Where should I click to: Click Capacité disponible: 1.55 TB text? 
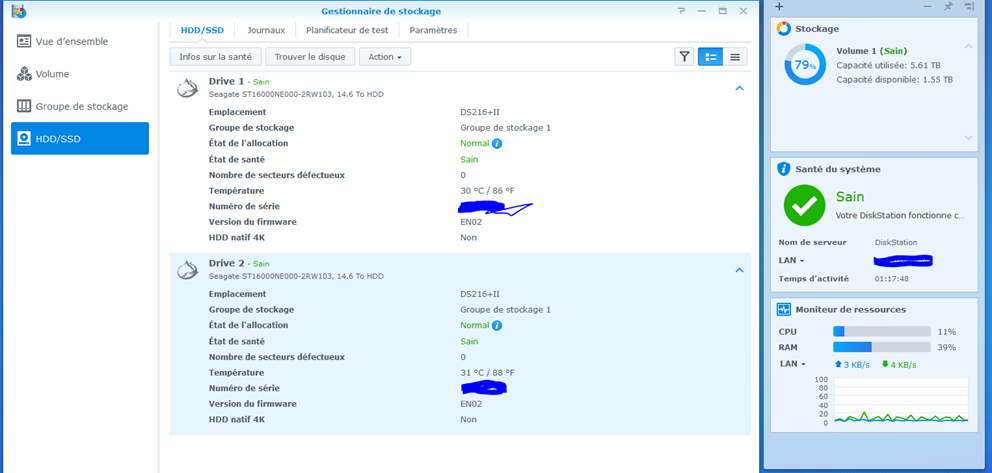[x=895, y=80]
